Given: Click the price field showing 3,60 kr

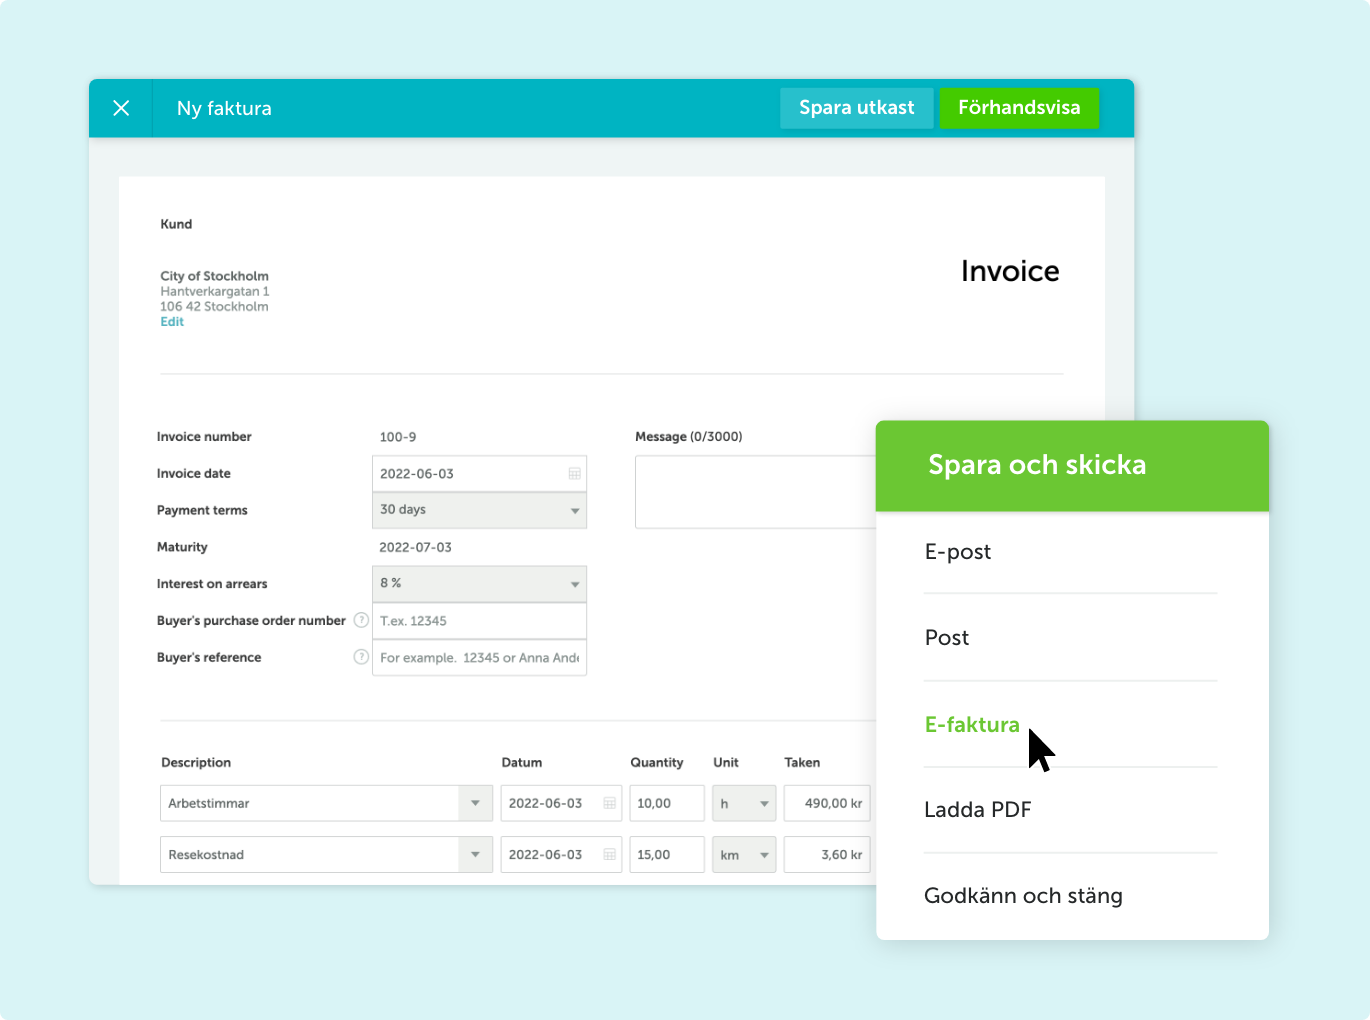Looking at the screenshot, I should coord(827,855).
